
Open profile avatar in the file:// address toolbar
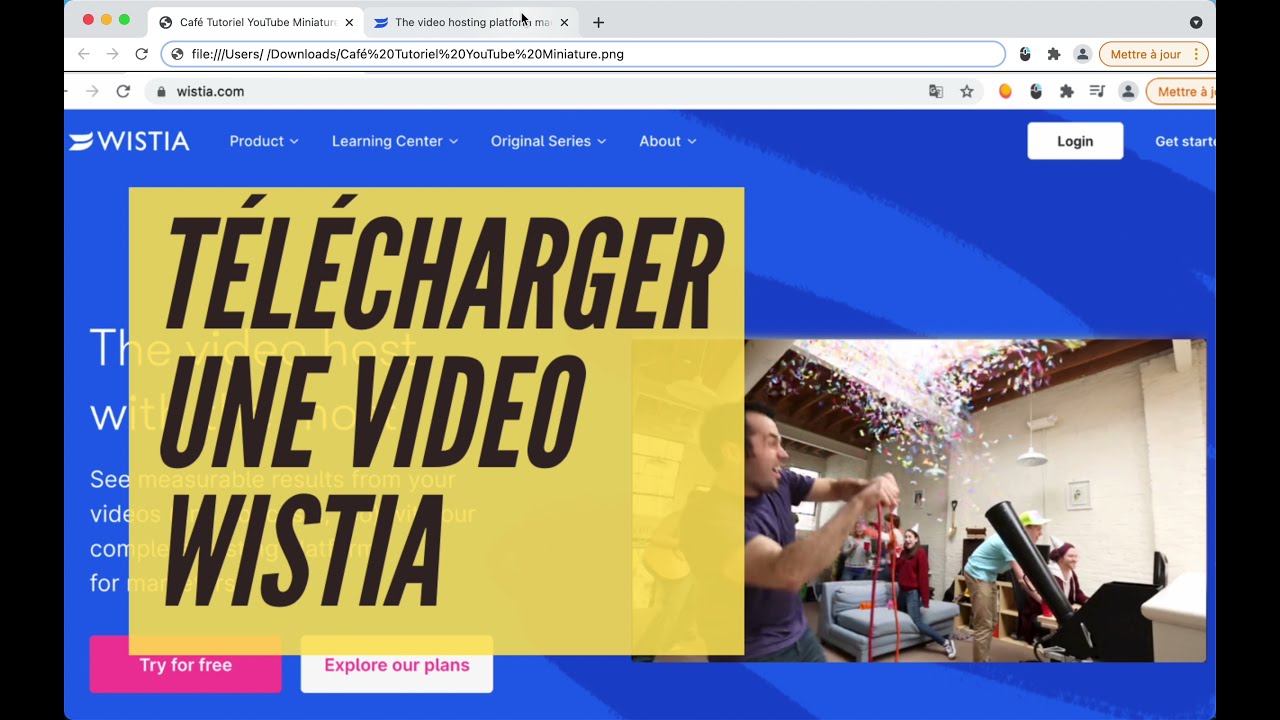1082,54
